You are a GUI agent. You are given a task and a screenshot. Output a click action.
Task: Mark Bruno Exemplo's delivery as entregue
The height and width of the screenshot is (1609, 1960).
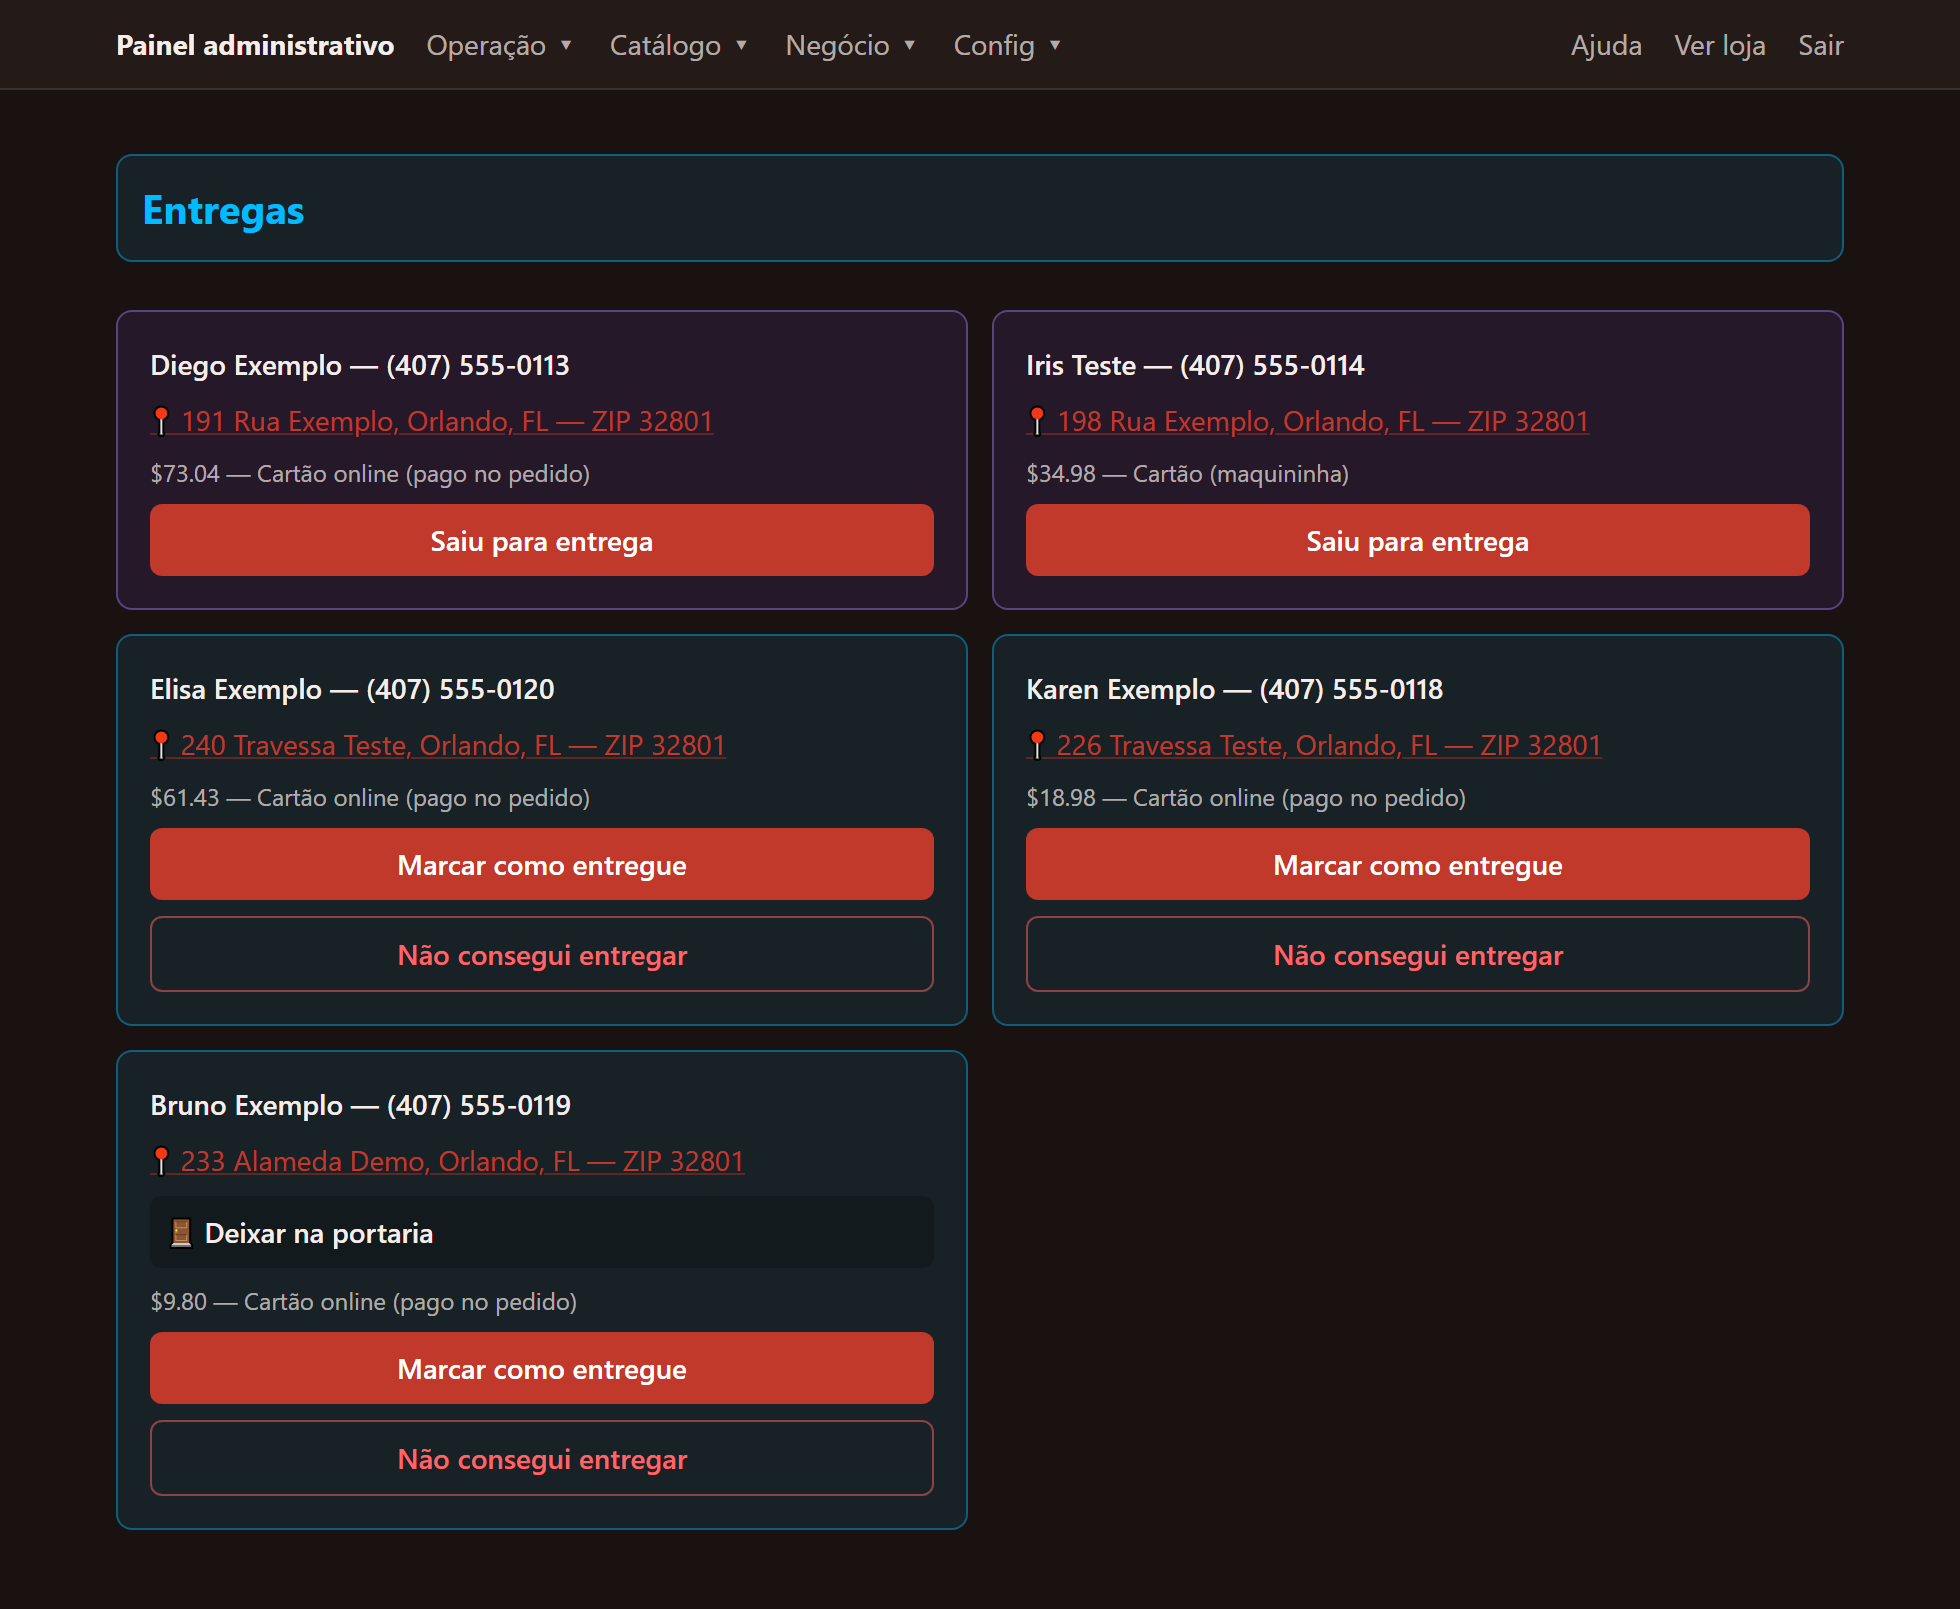[542, 1368]
